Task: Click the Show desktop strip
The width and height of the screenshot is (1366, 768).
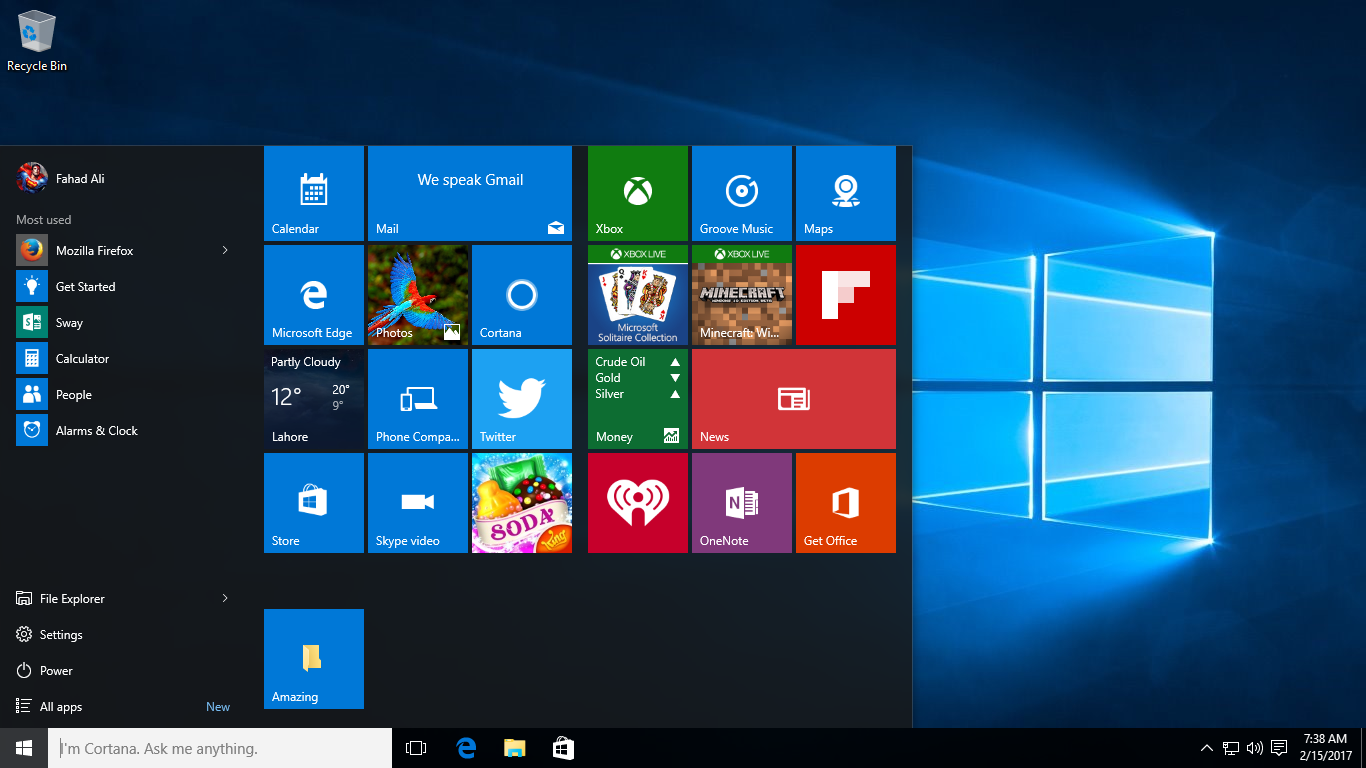Action: coord(1363,748)
